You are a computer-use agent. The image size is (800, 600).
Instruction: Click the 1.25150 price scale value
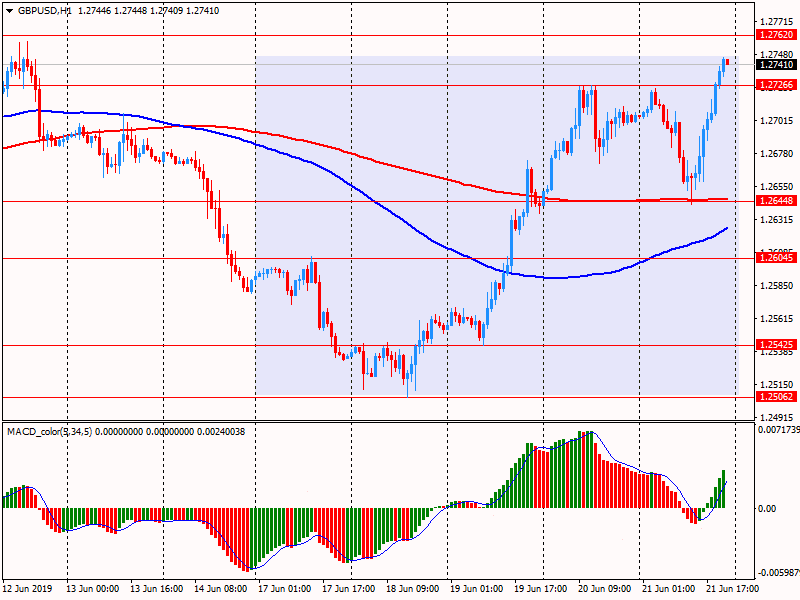(777, 384)
